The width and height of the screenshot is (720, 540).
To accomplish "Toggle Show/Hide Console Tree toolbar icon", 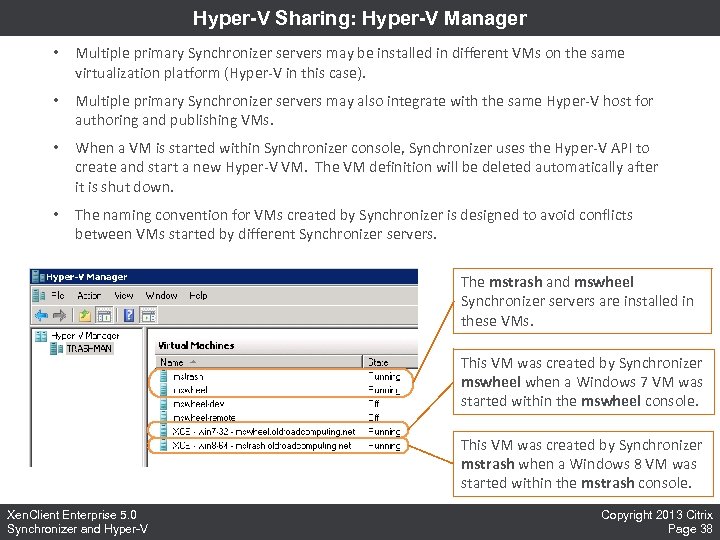I will tap(104, 315).
